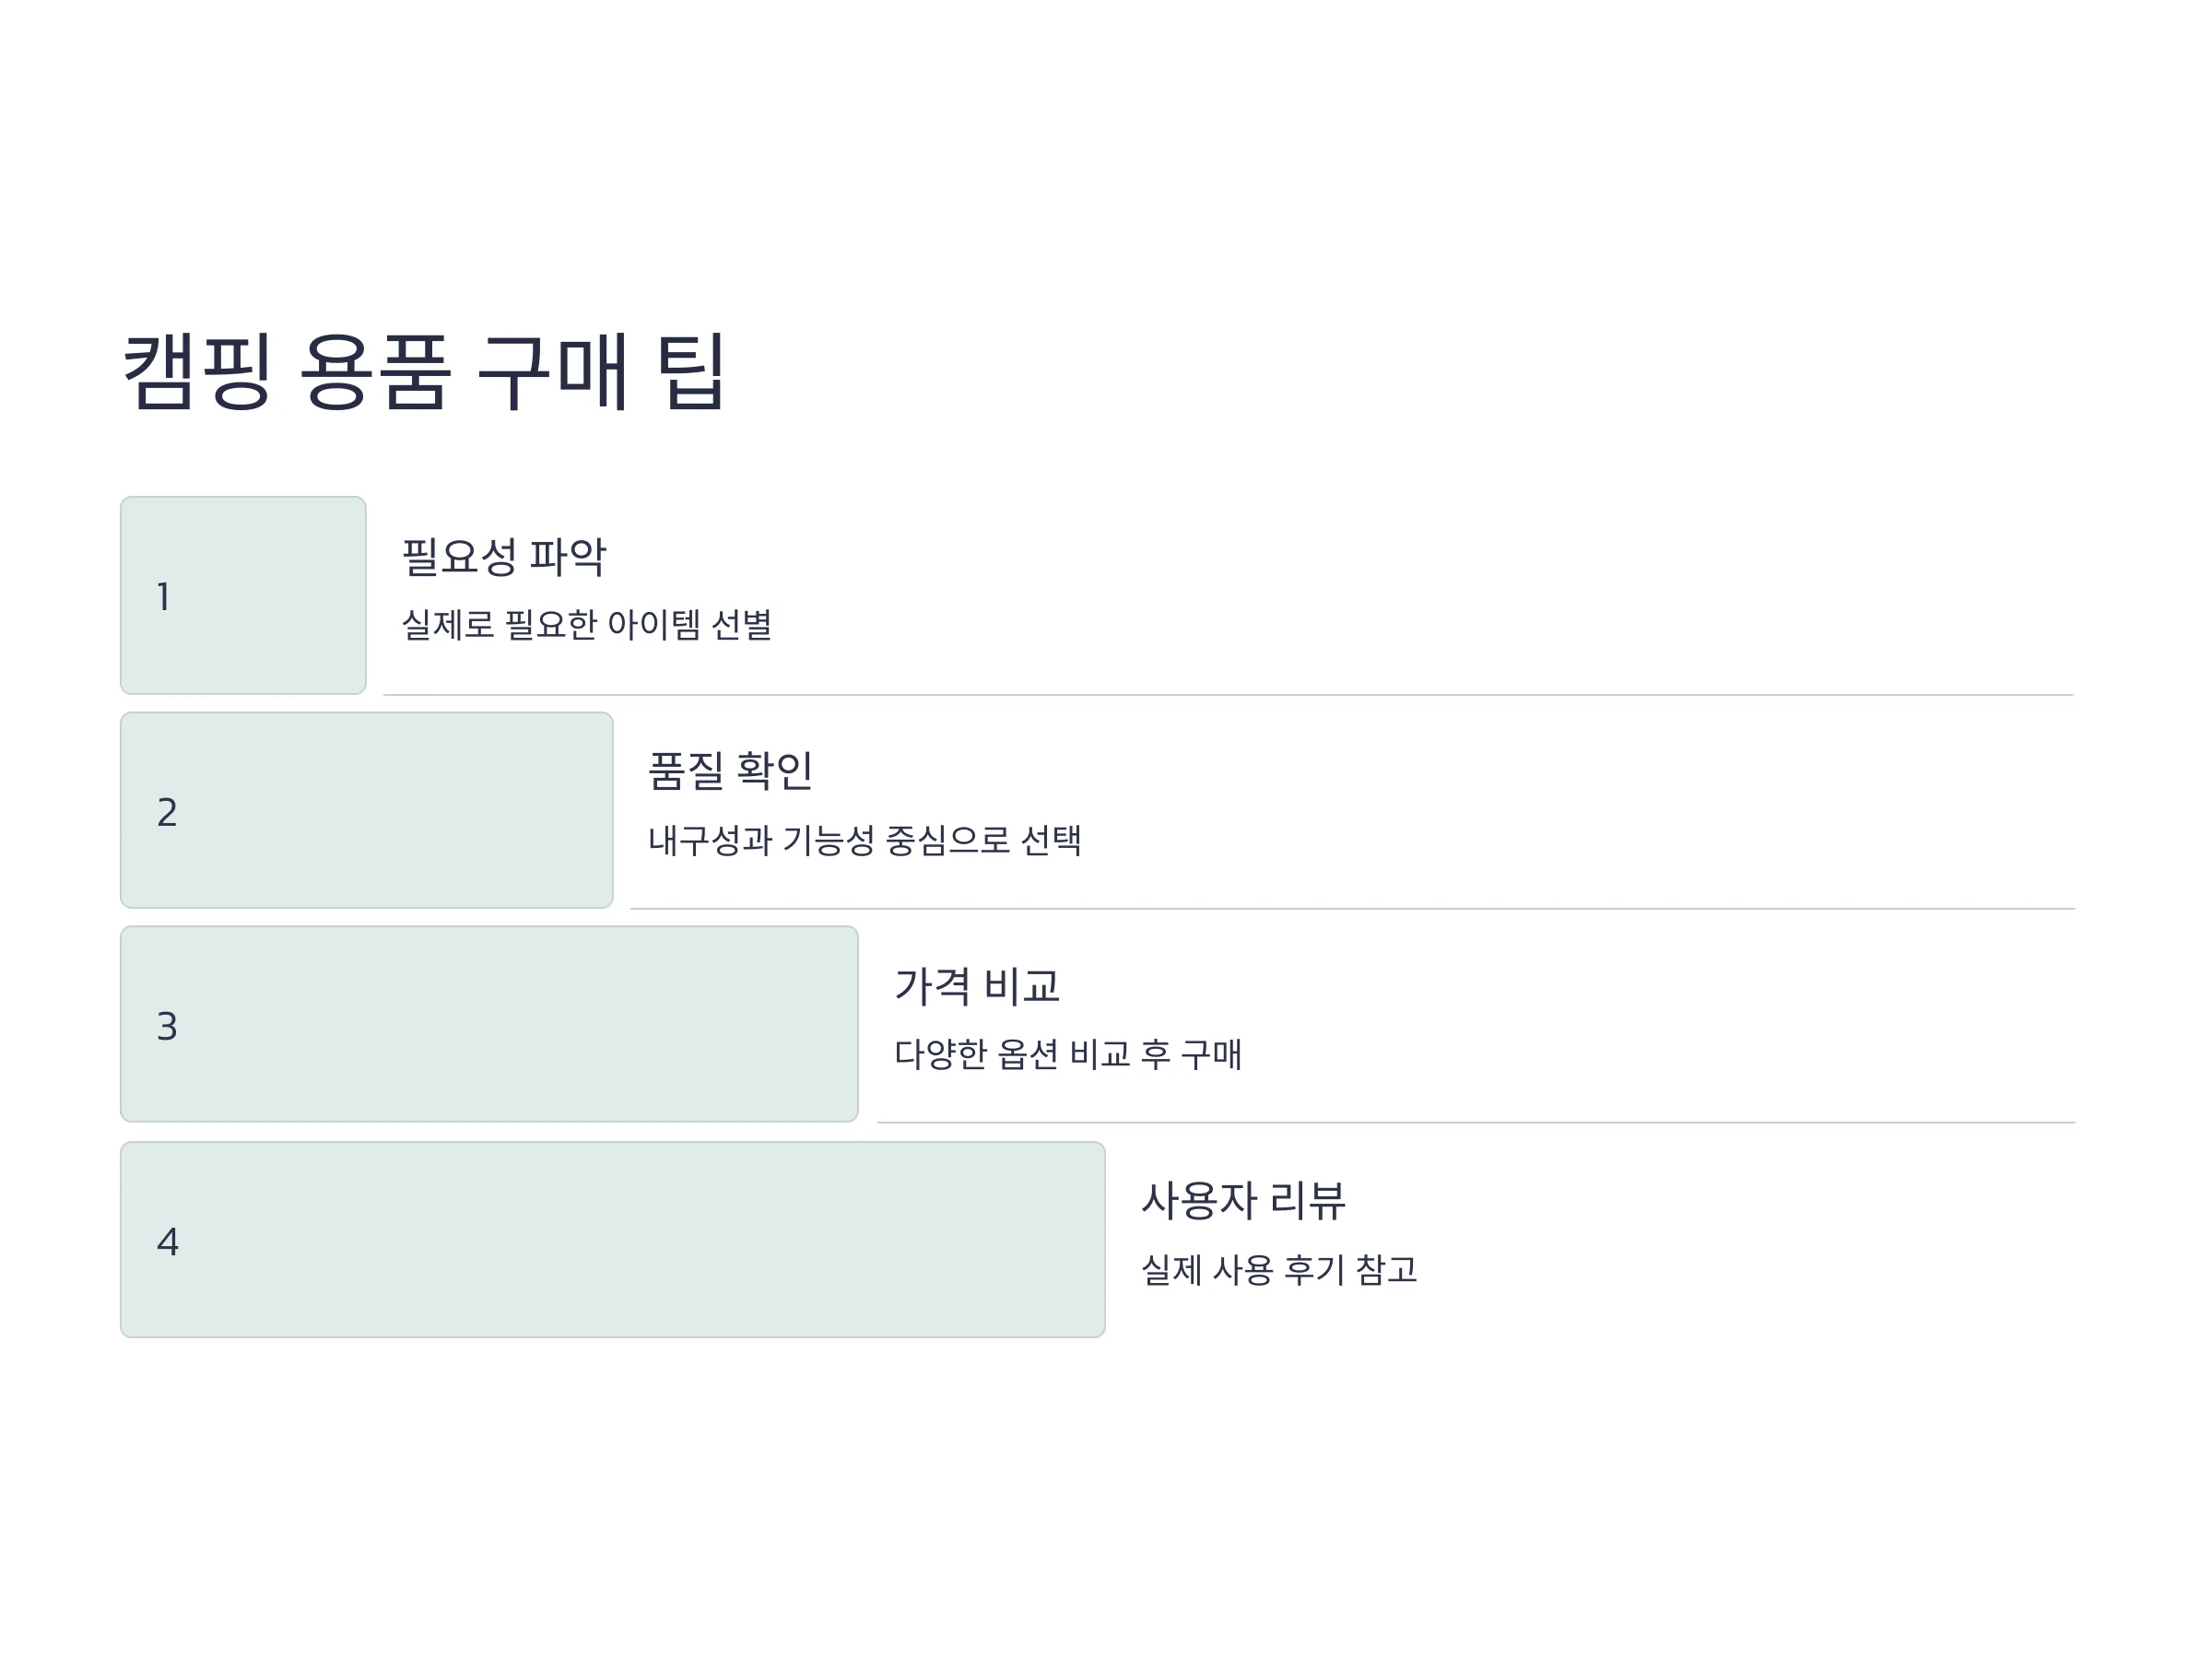Select the step 1 box
The width and height of the screenshot is (2212, 1659).
pyautogui.click(x=243, y=595)
